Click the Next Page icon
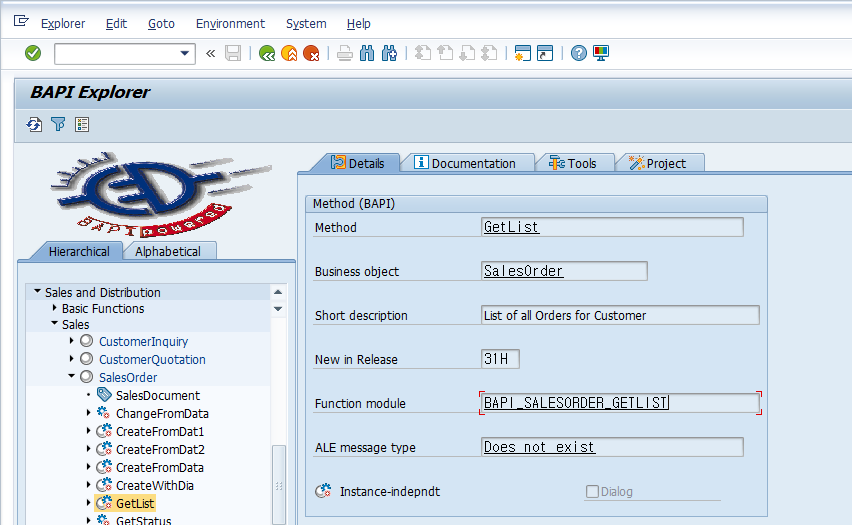The width and height of the screenshot is (852, 525). 467,53
